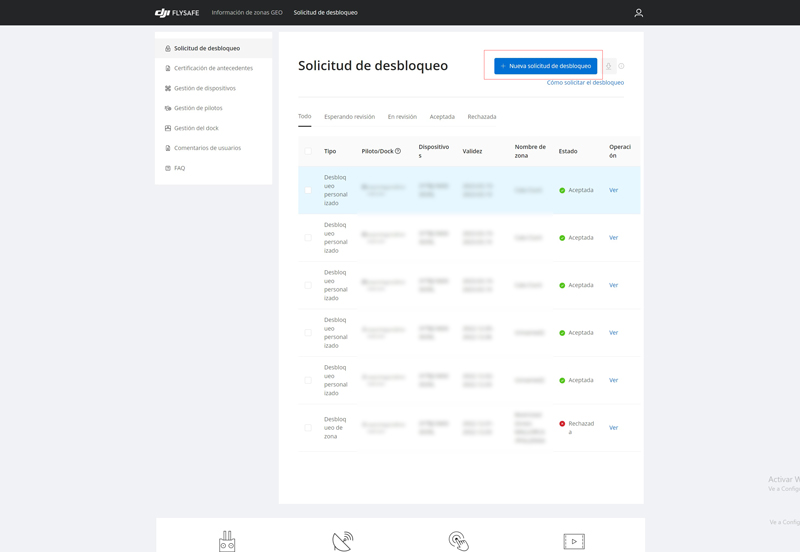Click the download icon beside the blue button
The image size is (800, 552).
click(609, 66)
